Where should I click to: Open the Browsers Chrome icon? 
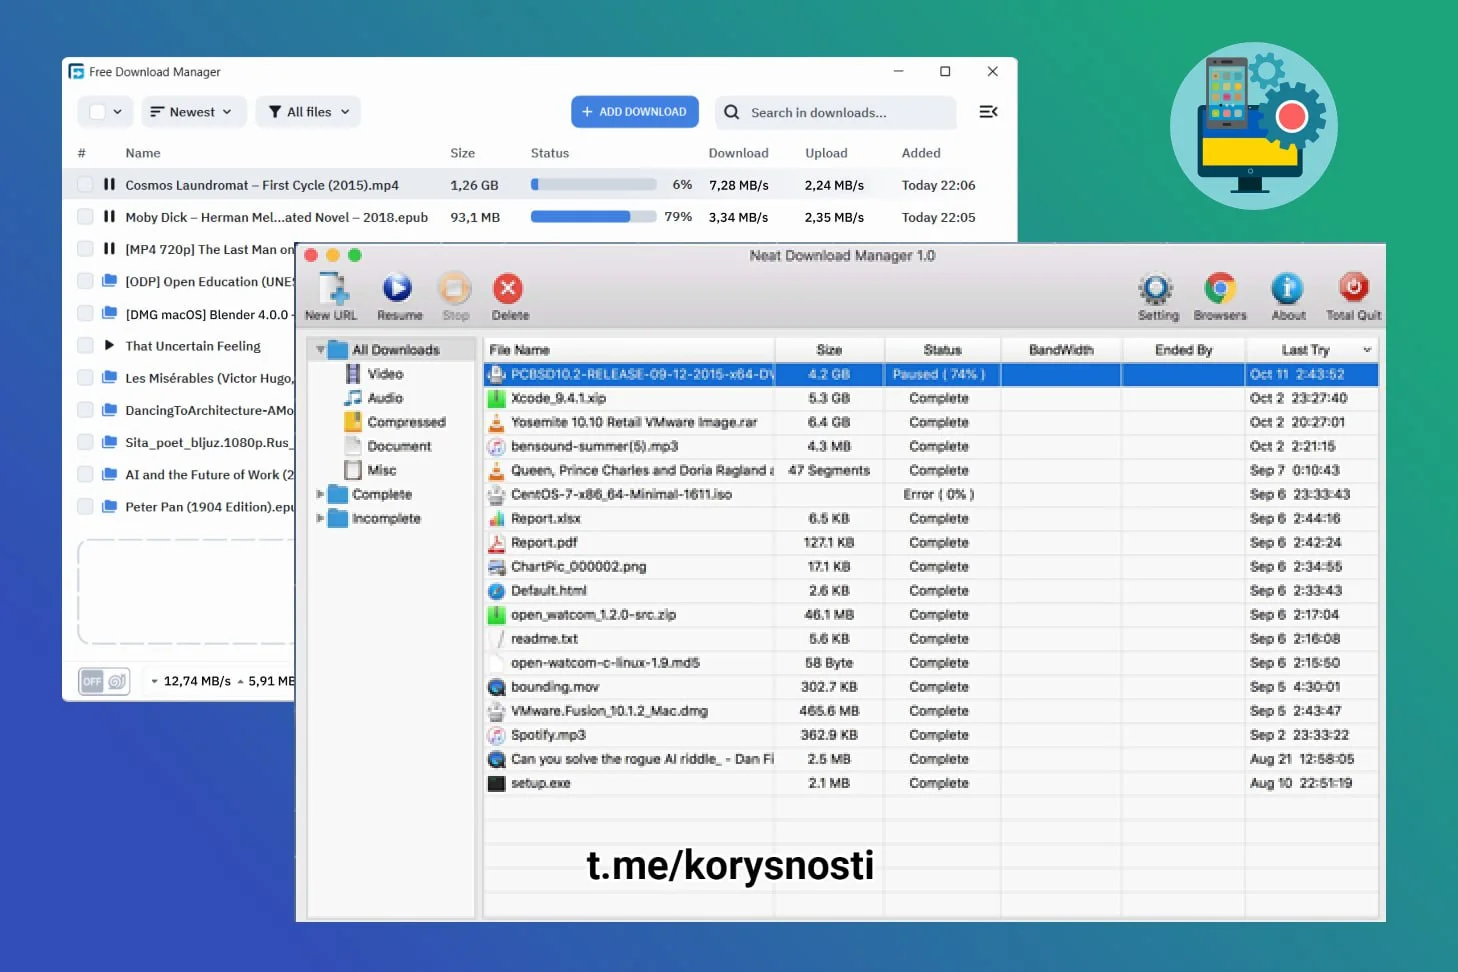(1219, 289)
